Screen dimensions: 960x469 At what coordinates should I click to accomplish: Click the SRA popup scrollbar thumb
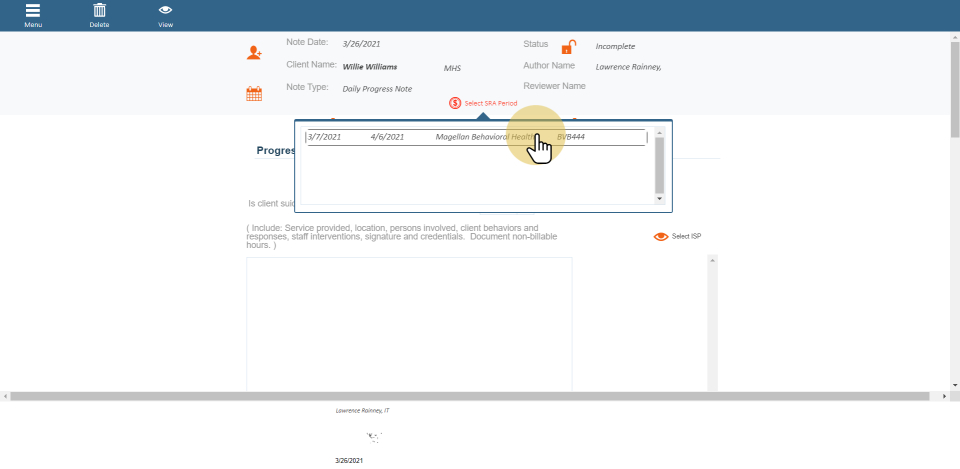pyautogui.click(x=659, y=164)
